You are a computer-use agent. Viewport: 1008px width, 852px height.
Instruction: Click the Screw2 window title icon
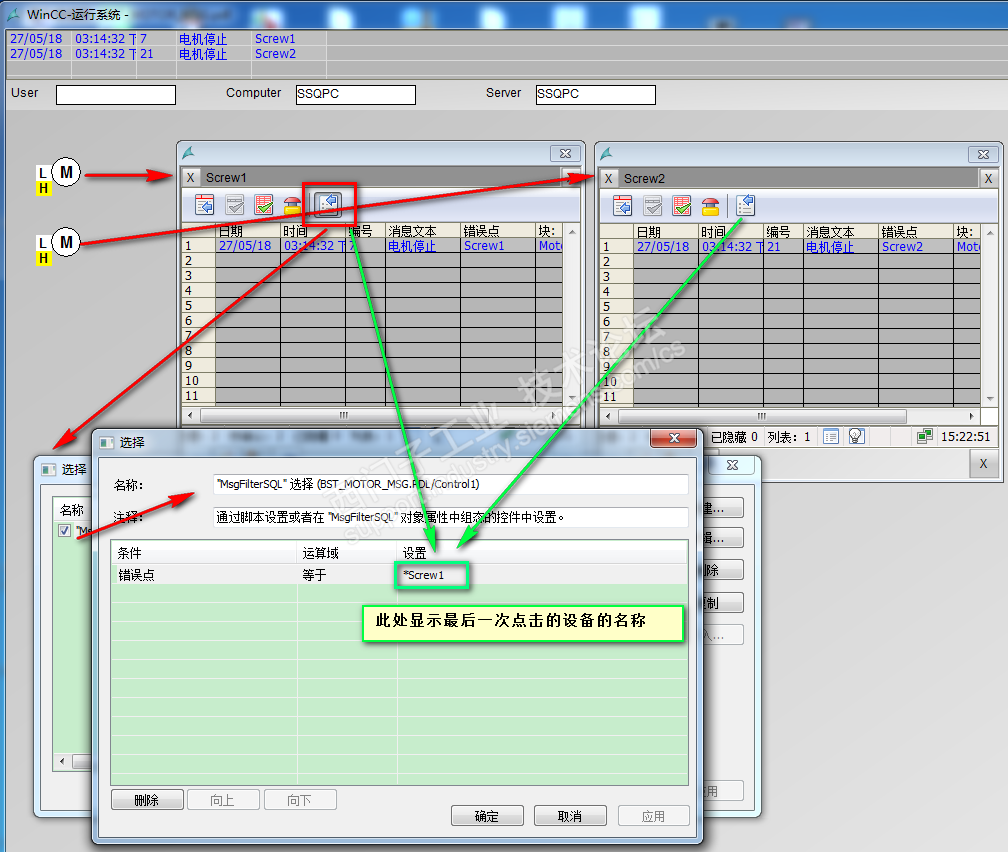[606, 154]
